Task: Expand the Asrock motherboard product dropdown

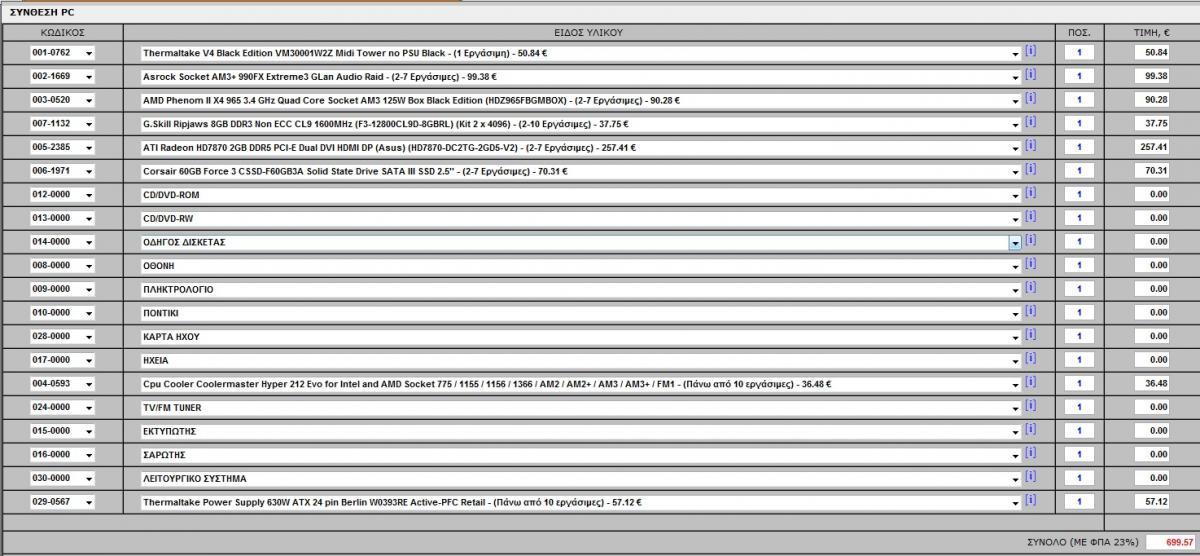Action: pos(580,76)
